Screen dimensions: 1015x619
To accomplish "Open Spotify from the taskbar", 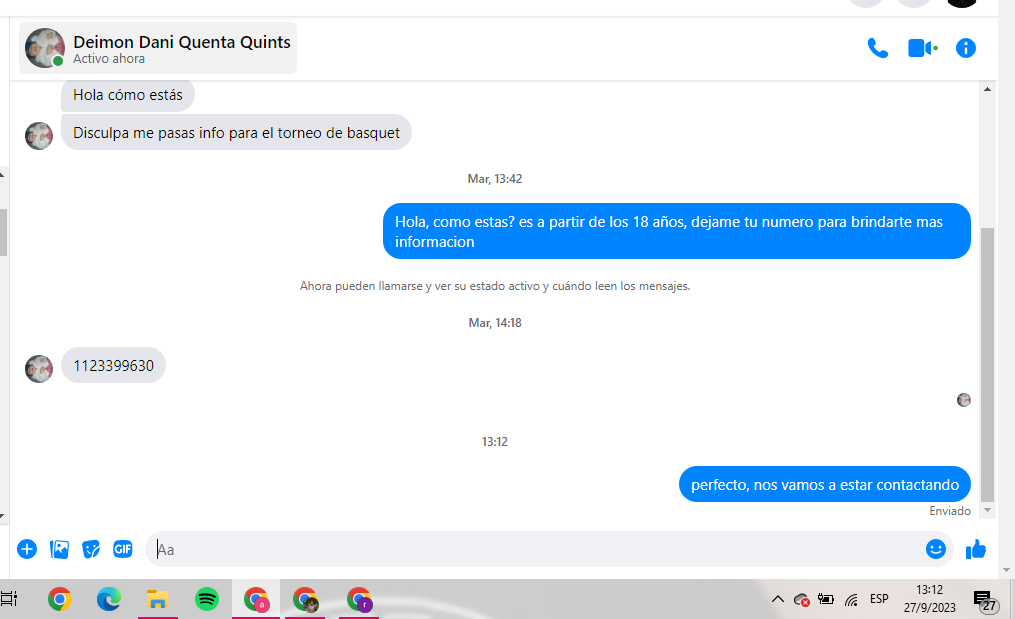I will tap(207, 599).
